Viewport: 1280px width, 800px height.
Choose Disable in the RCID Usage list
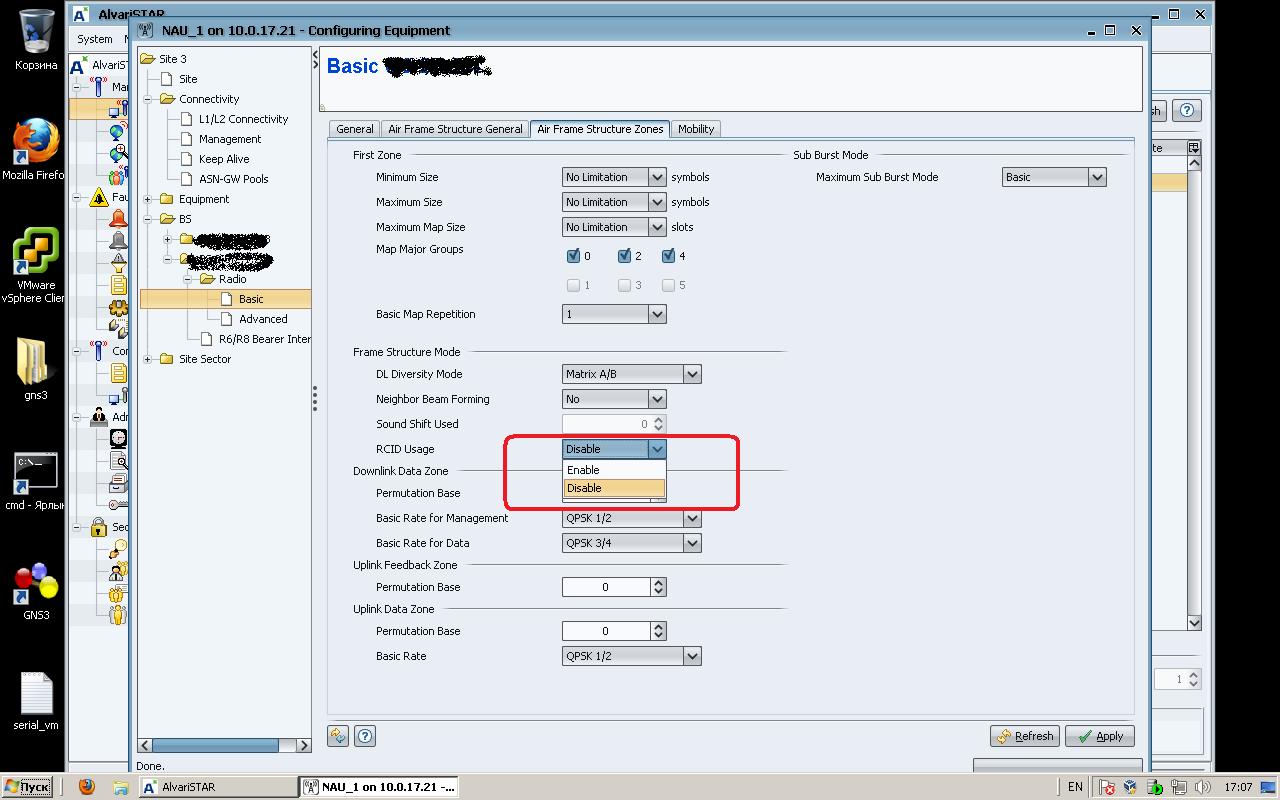coord(614,488)
